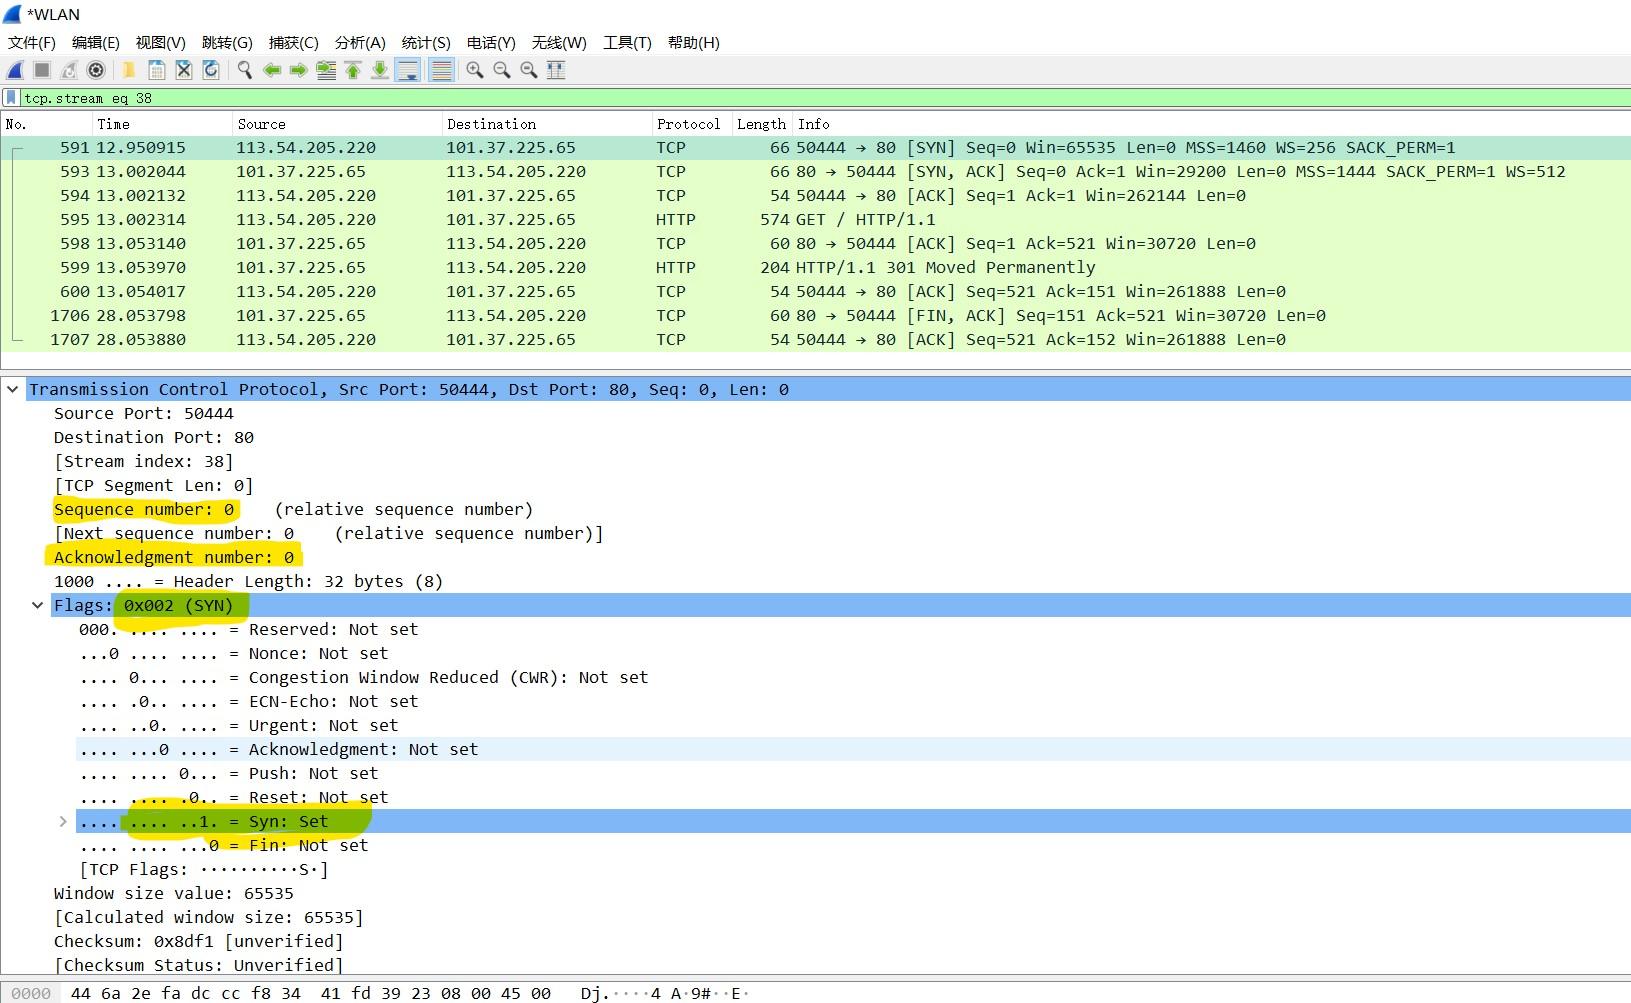Collapse the Transmission Control Protocol tree
1631x1003 pixels.
point(13,389)
